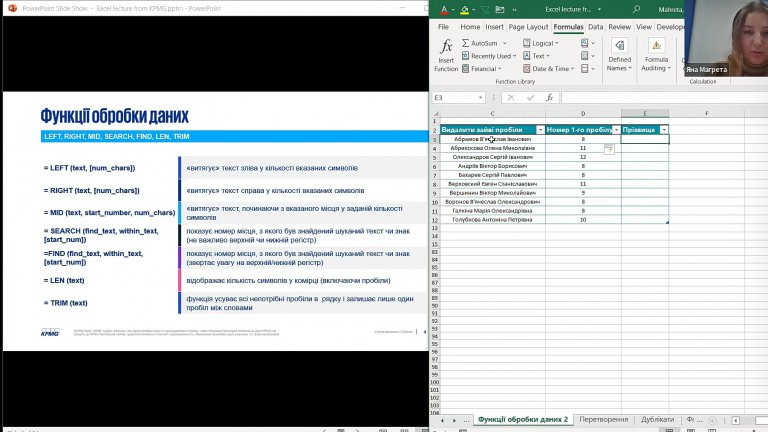Click the Select All corner triangle
The height and width of the screenshot is (432, 768).
[x=435, y=113]
